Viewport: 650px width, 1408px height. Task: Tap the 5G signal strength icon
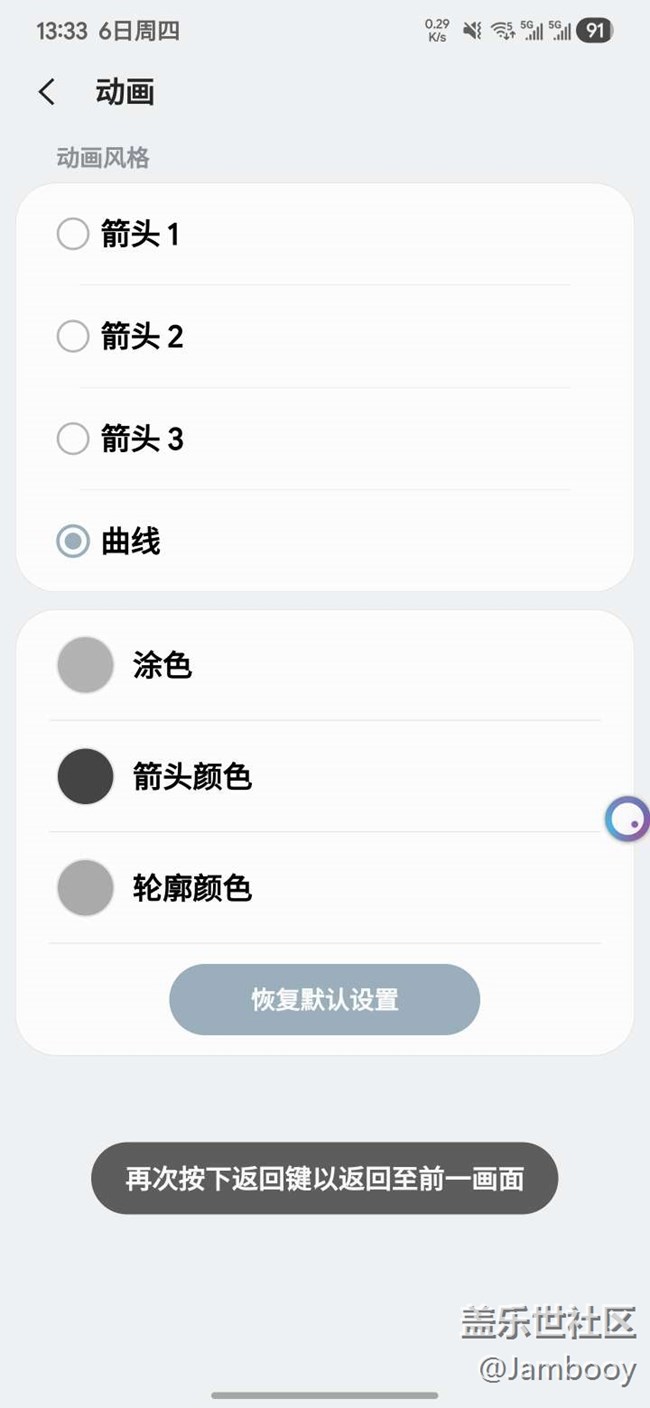(531, 31)
